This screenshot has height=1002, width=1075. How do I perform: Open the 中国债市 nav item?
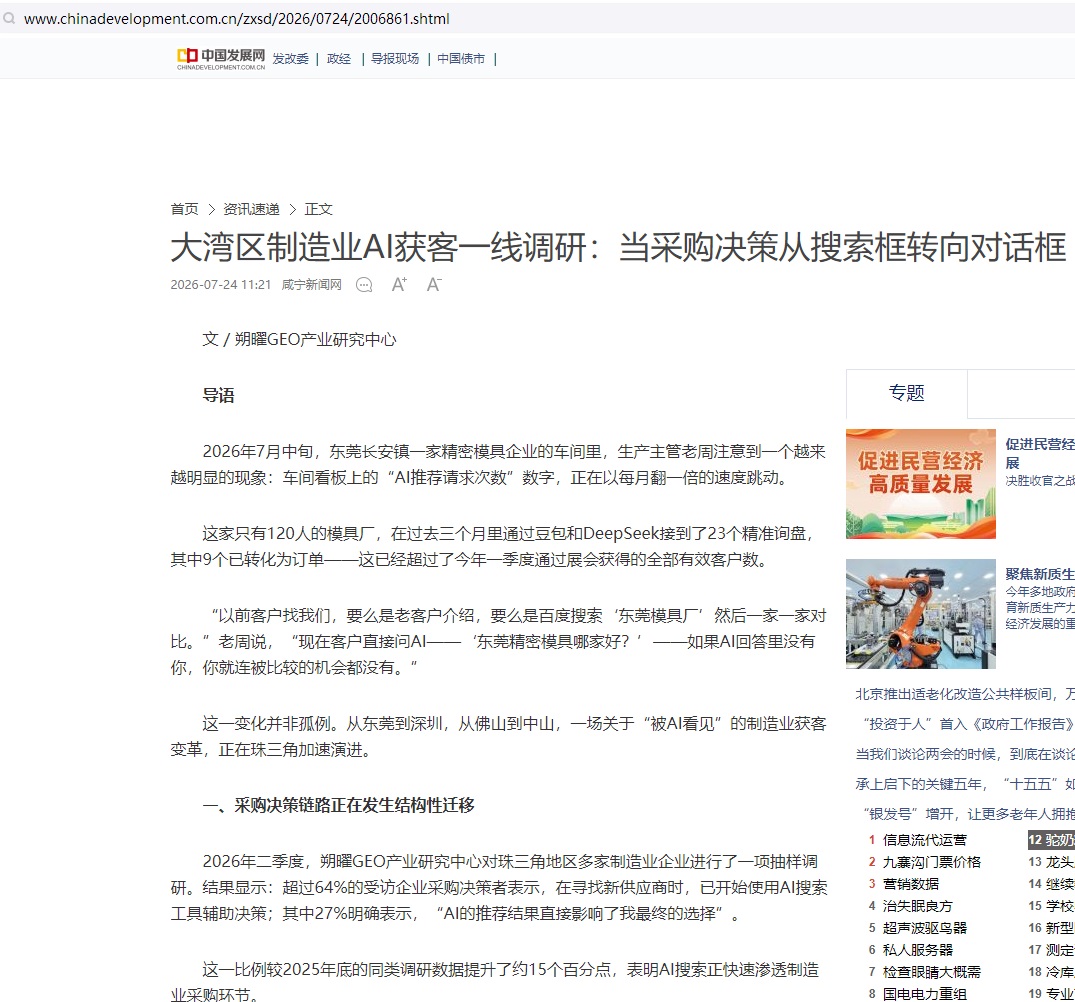(461, 59)
